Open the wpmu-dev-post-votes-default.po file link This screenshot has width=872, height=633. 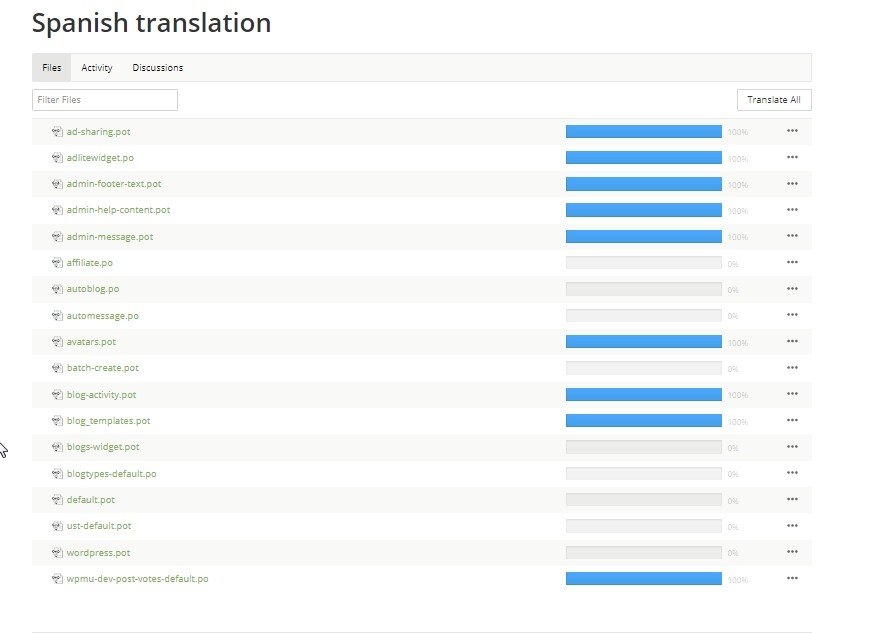point(137,579)
